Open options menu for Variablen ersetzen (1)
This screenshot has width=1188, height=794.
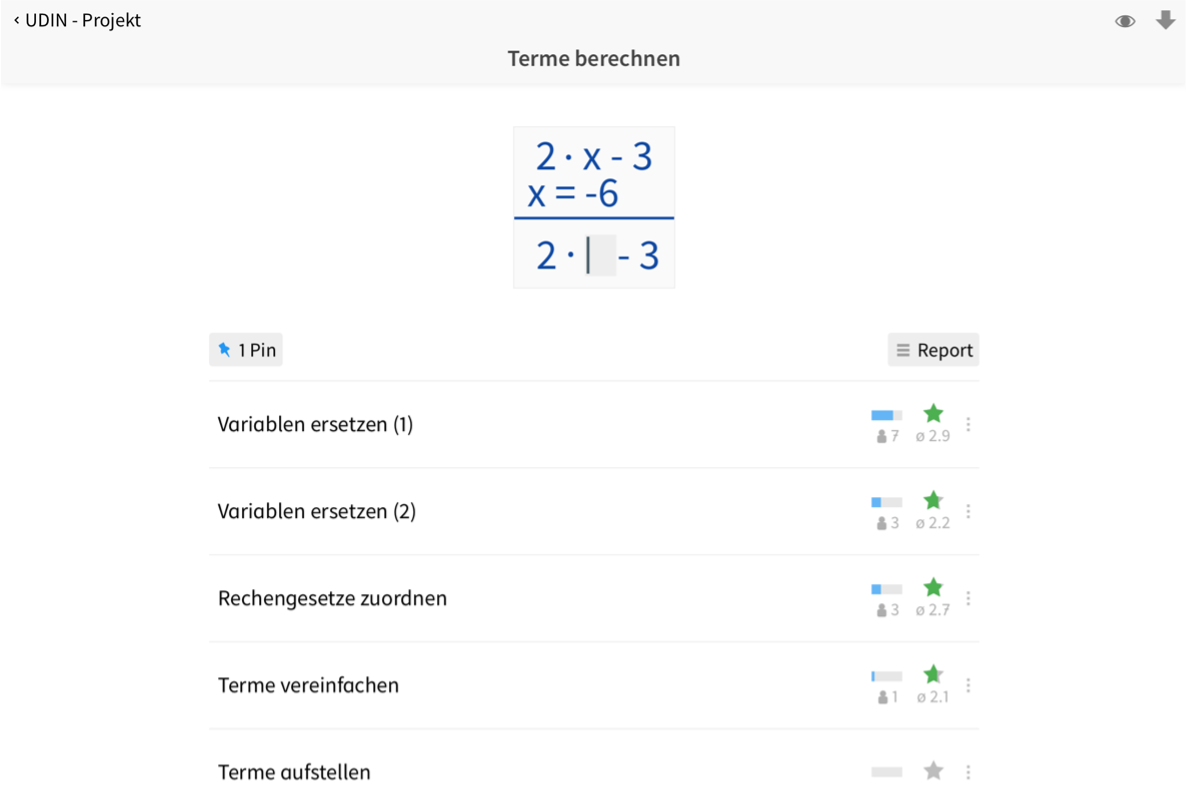click(968, 425)
